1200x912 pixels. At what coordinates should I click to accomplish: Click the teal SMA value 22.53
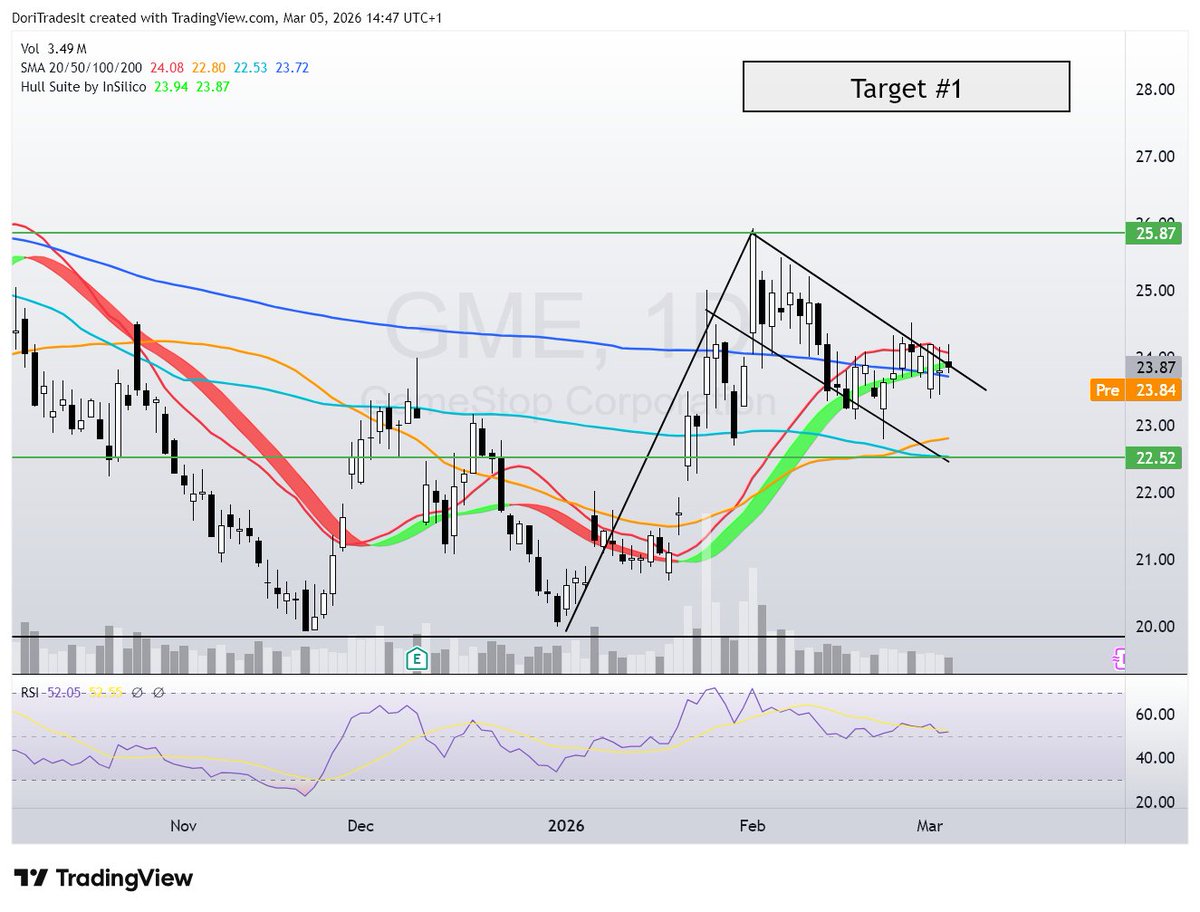tap(249, 68)
